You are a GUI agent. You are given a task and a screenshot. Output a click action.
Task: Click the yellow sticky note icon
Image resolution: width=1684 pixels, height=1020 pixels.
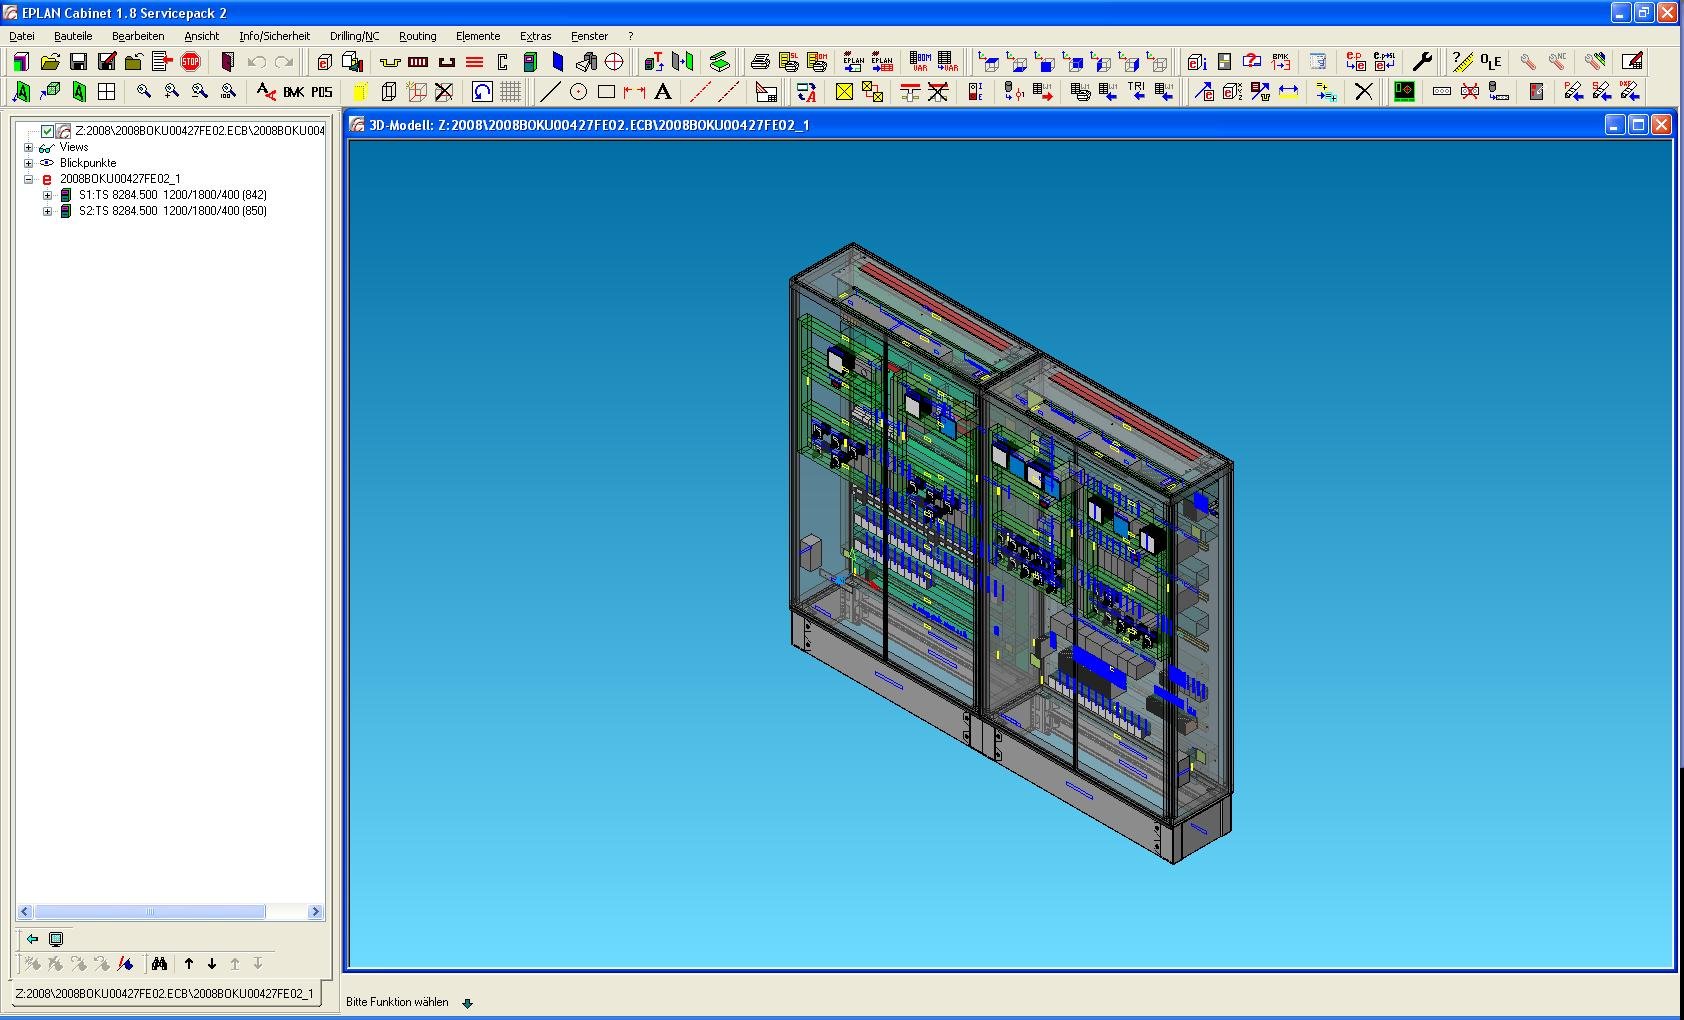[361, 92]
